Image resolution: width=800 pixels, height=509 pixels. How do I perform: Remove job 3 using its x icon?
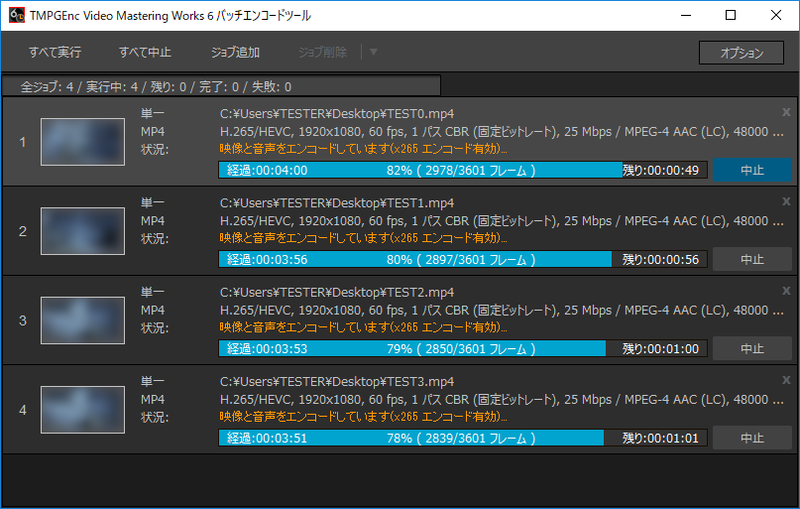pyautogui.click(x=786, y=291)
